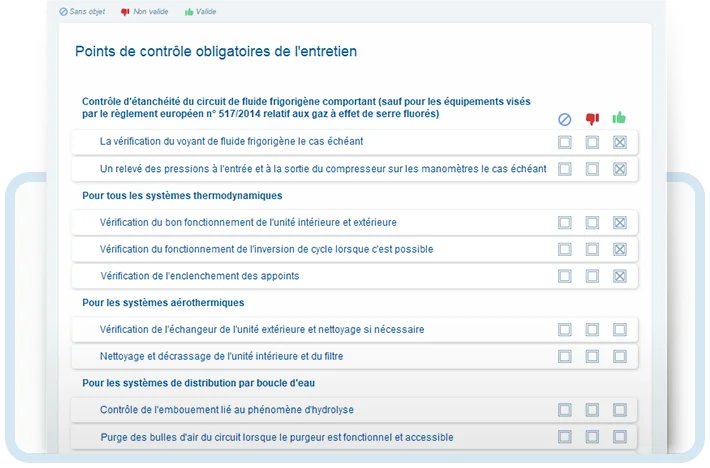Viewport: 710px width, 468px height.
Task: Uncheck Valide for enclenchement des appoints
Action: pos(620,276)
